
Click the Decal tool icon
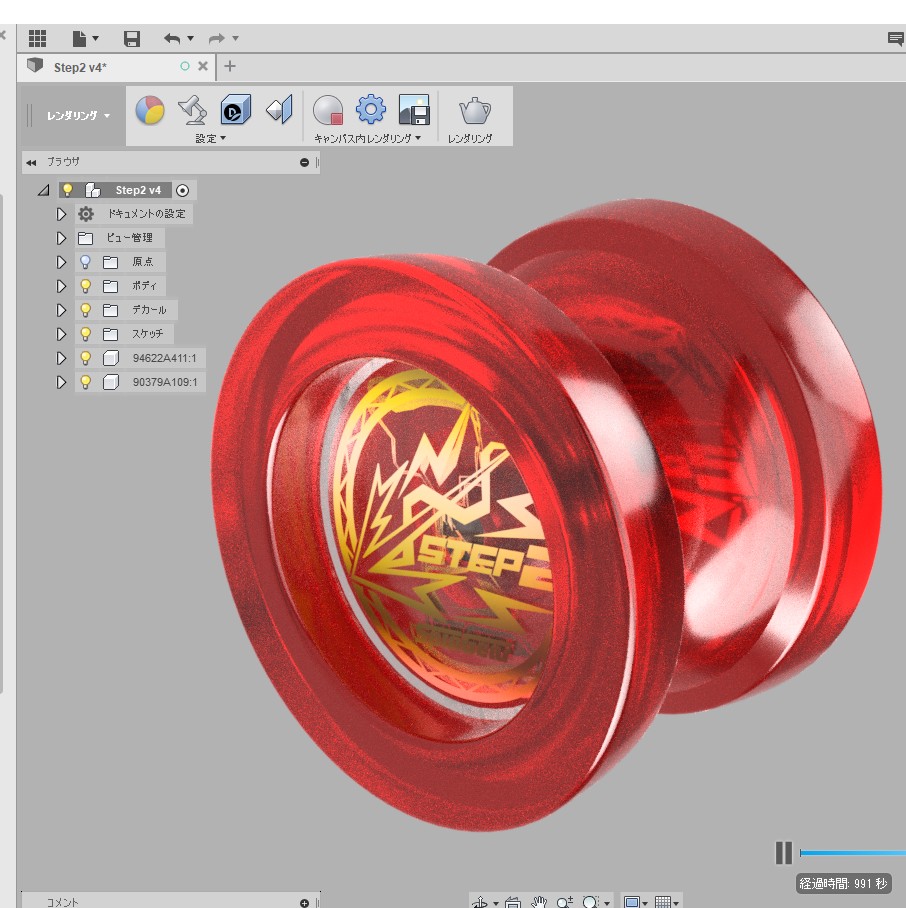(x=236, y=109)
